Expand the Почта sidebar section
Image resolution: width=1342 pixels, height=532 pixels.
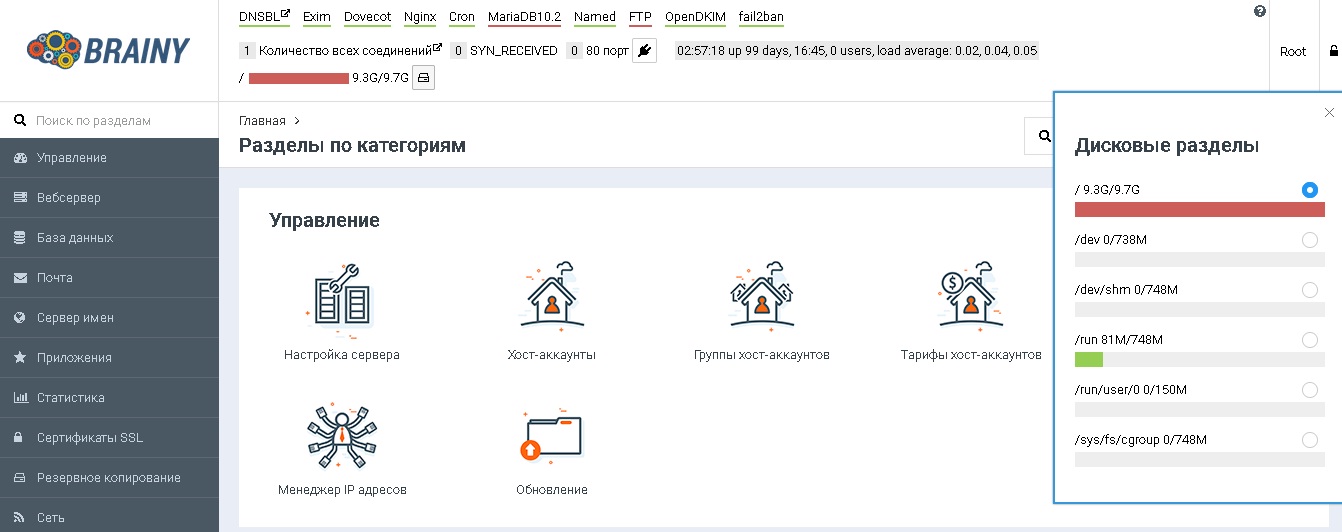pos(55,278)
